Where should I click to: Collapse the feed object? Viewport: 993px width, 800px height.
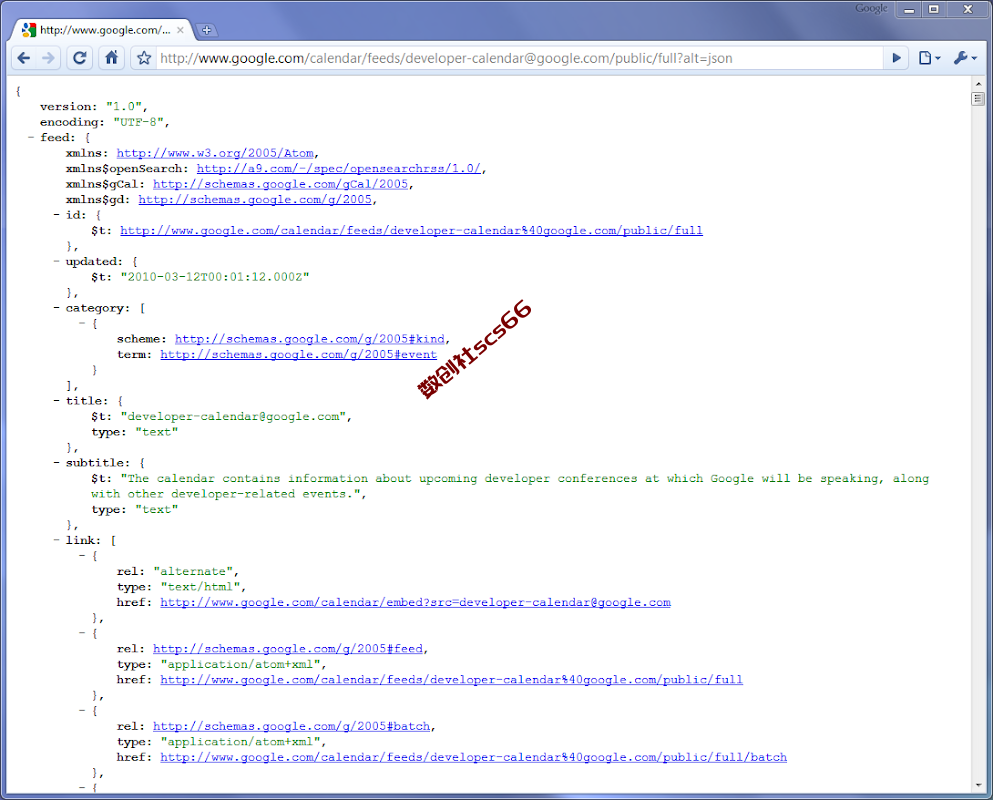[30, 137]
